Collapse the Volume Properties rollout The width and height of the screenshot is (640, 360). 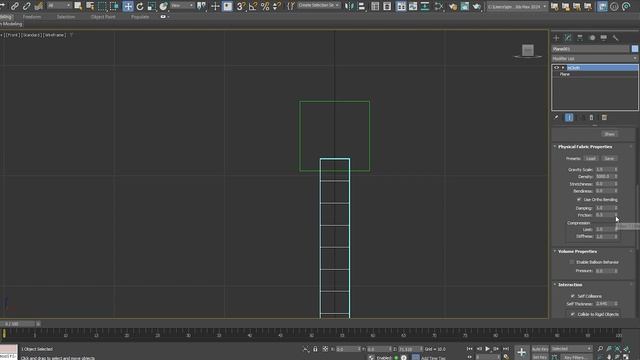click(577, 251)
